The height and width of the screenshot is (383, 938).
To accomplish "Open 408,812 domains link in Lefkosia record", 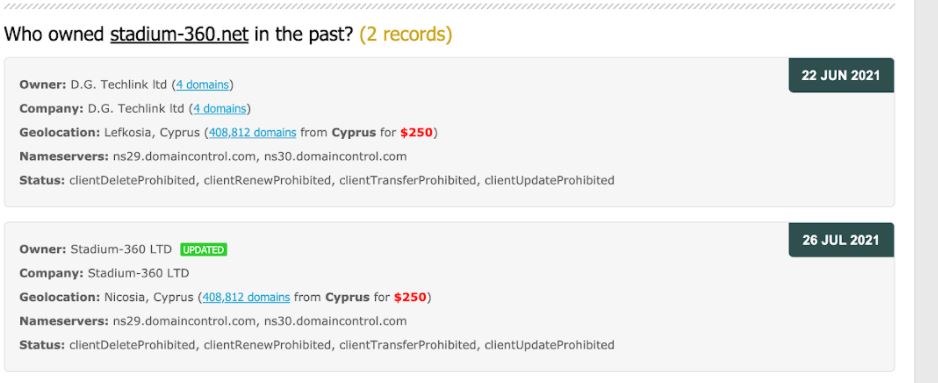I will click(252, 133).
